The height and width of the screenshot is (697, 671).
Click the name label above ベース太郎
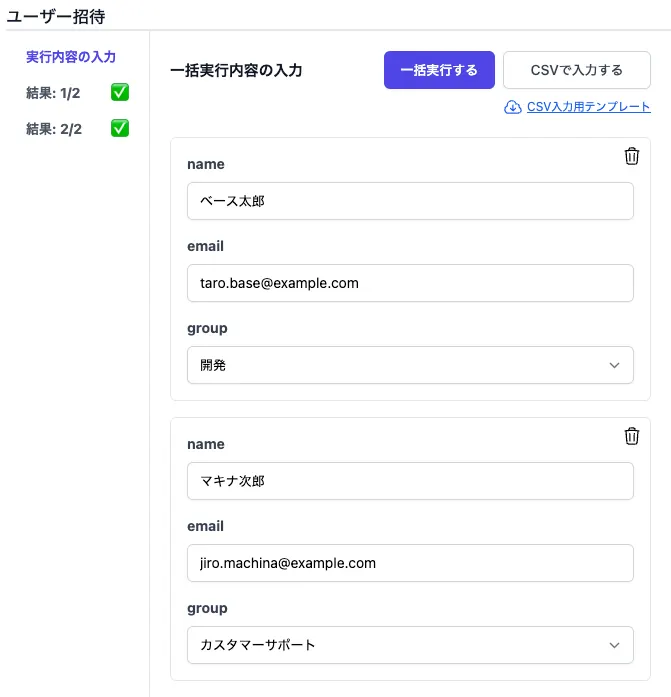tap(206, 164)
